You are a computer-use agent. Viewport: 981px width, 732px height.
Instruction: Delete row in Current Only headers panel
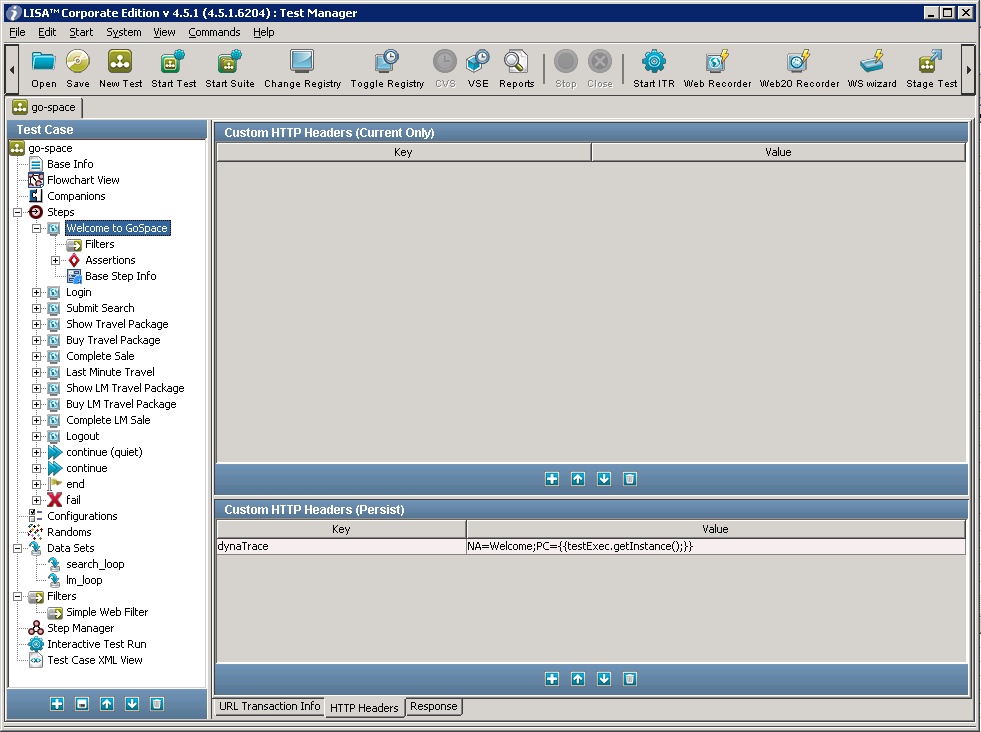[630, 479]
